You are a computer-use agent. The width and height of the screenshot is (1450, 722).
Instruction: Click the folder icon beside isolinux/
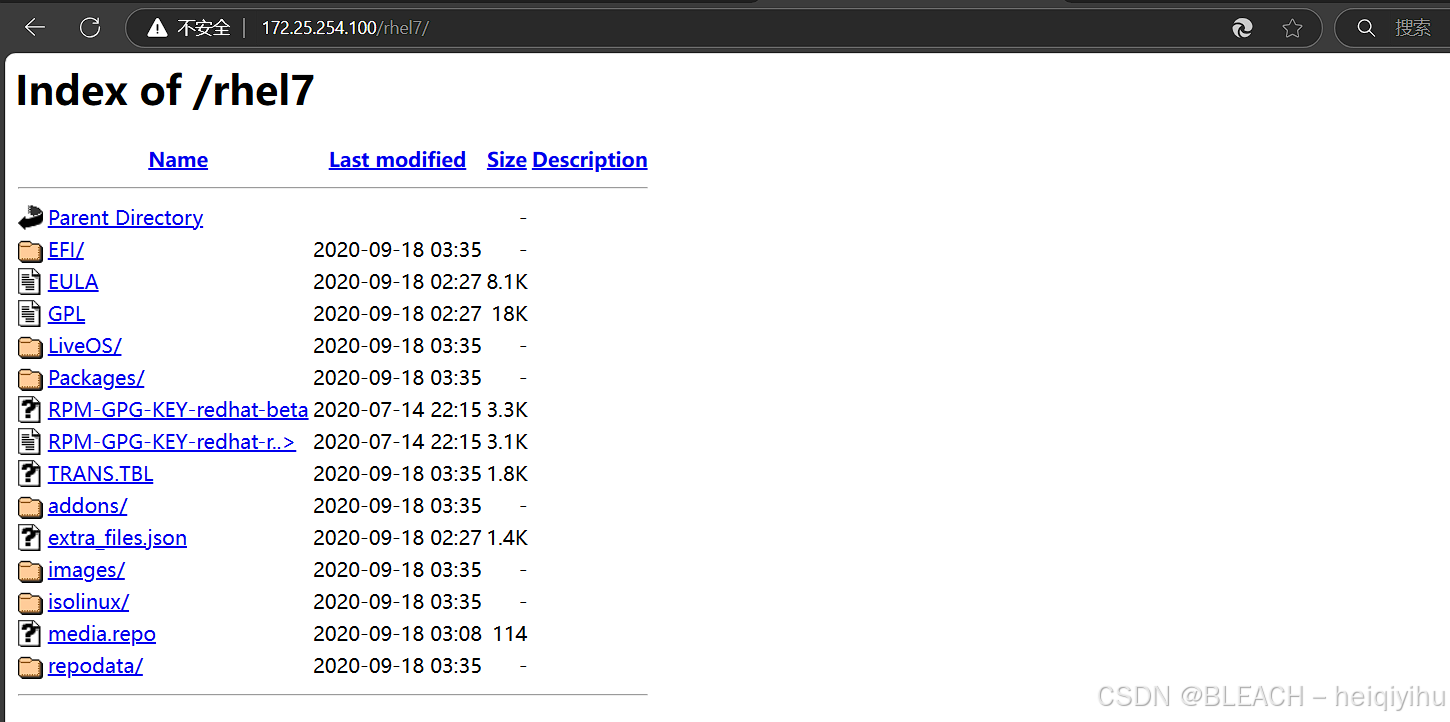pos(31,602)
